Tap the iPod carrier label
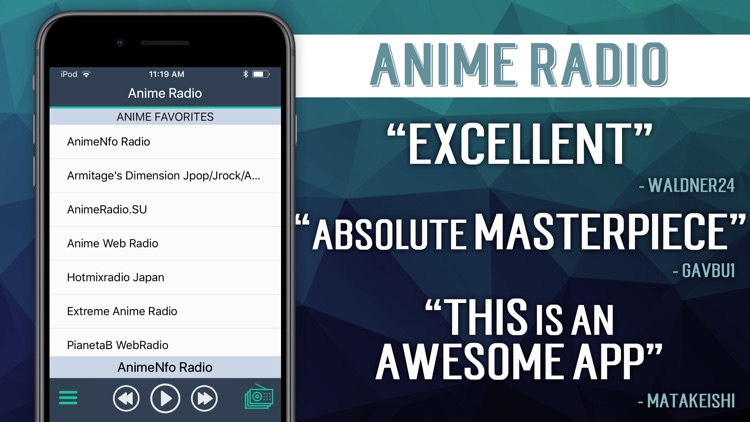Image resolution: width=750 pixels, height=422 pixels. [x=69, y=74]
